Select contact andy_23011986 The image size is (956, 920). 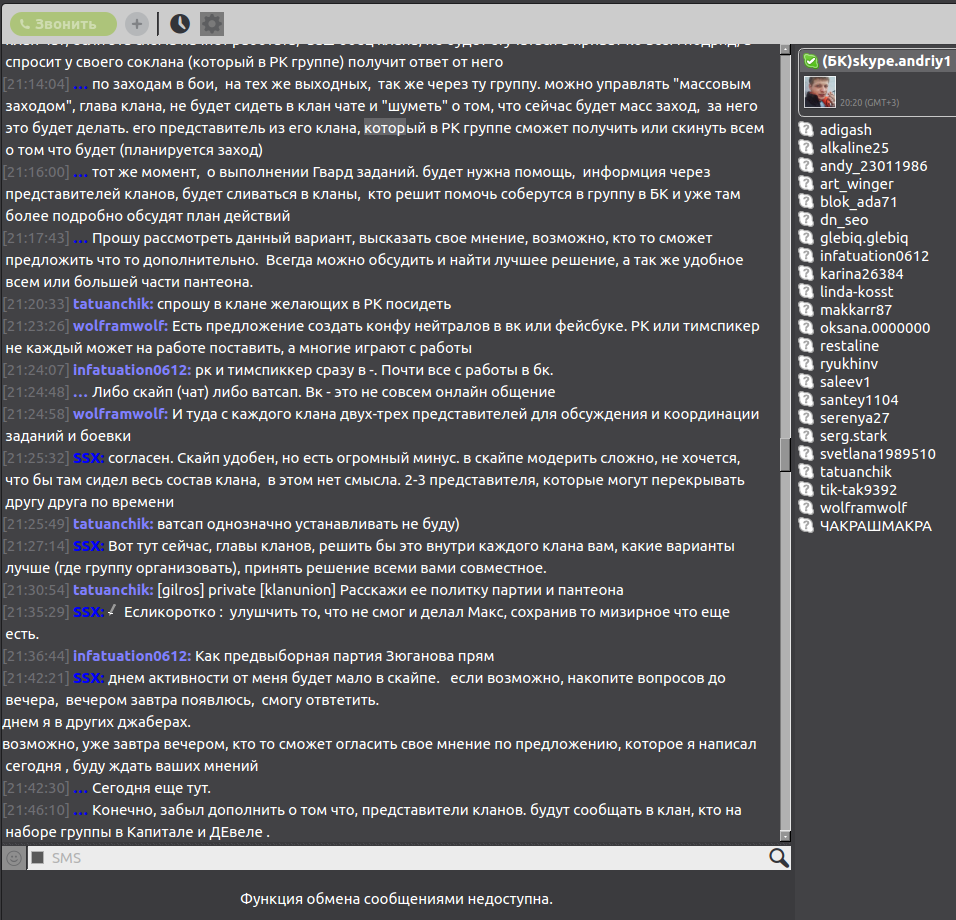(873, 166)
